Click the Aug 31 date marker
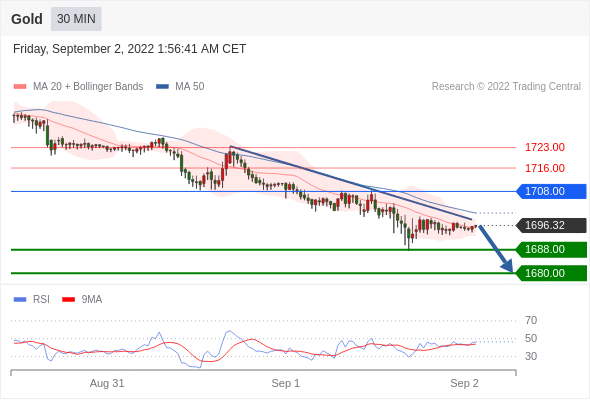Screen dimensions: 590x400 click(x=107, y=383)
